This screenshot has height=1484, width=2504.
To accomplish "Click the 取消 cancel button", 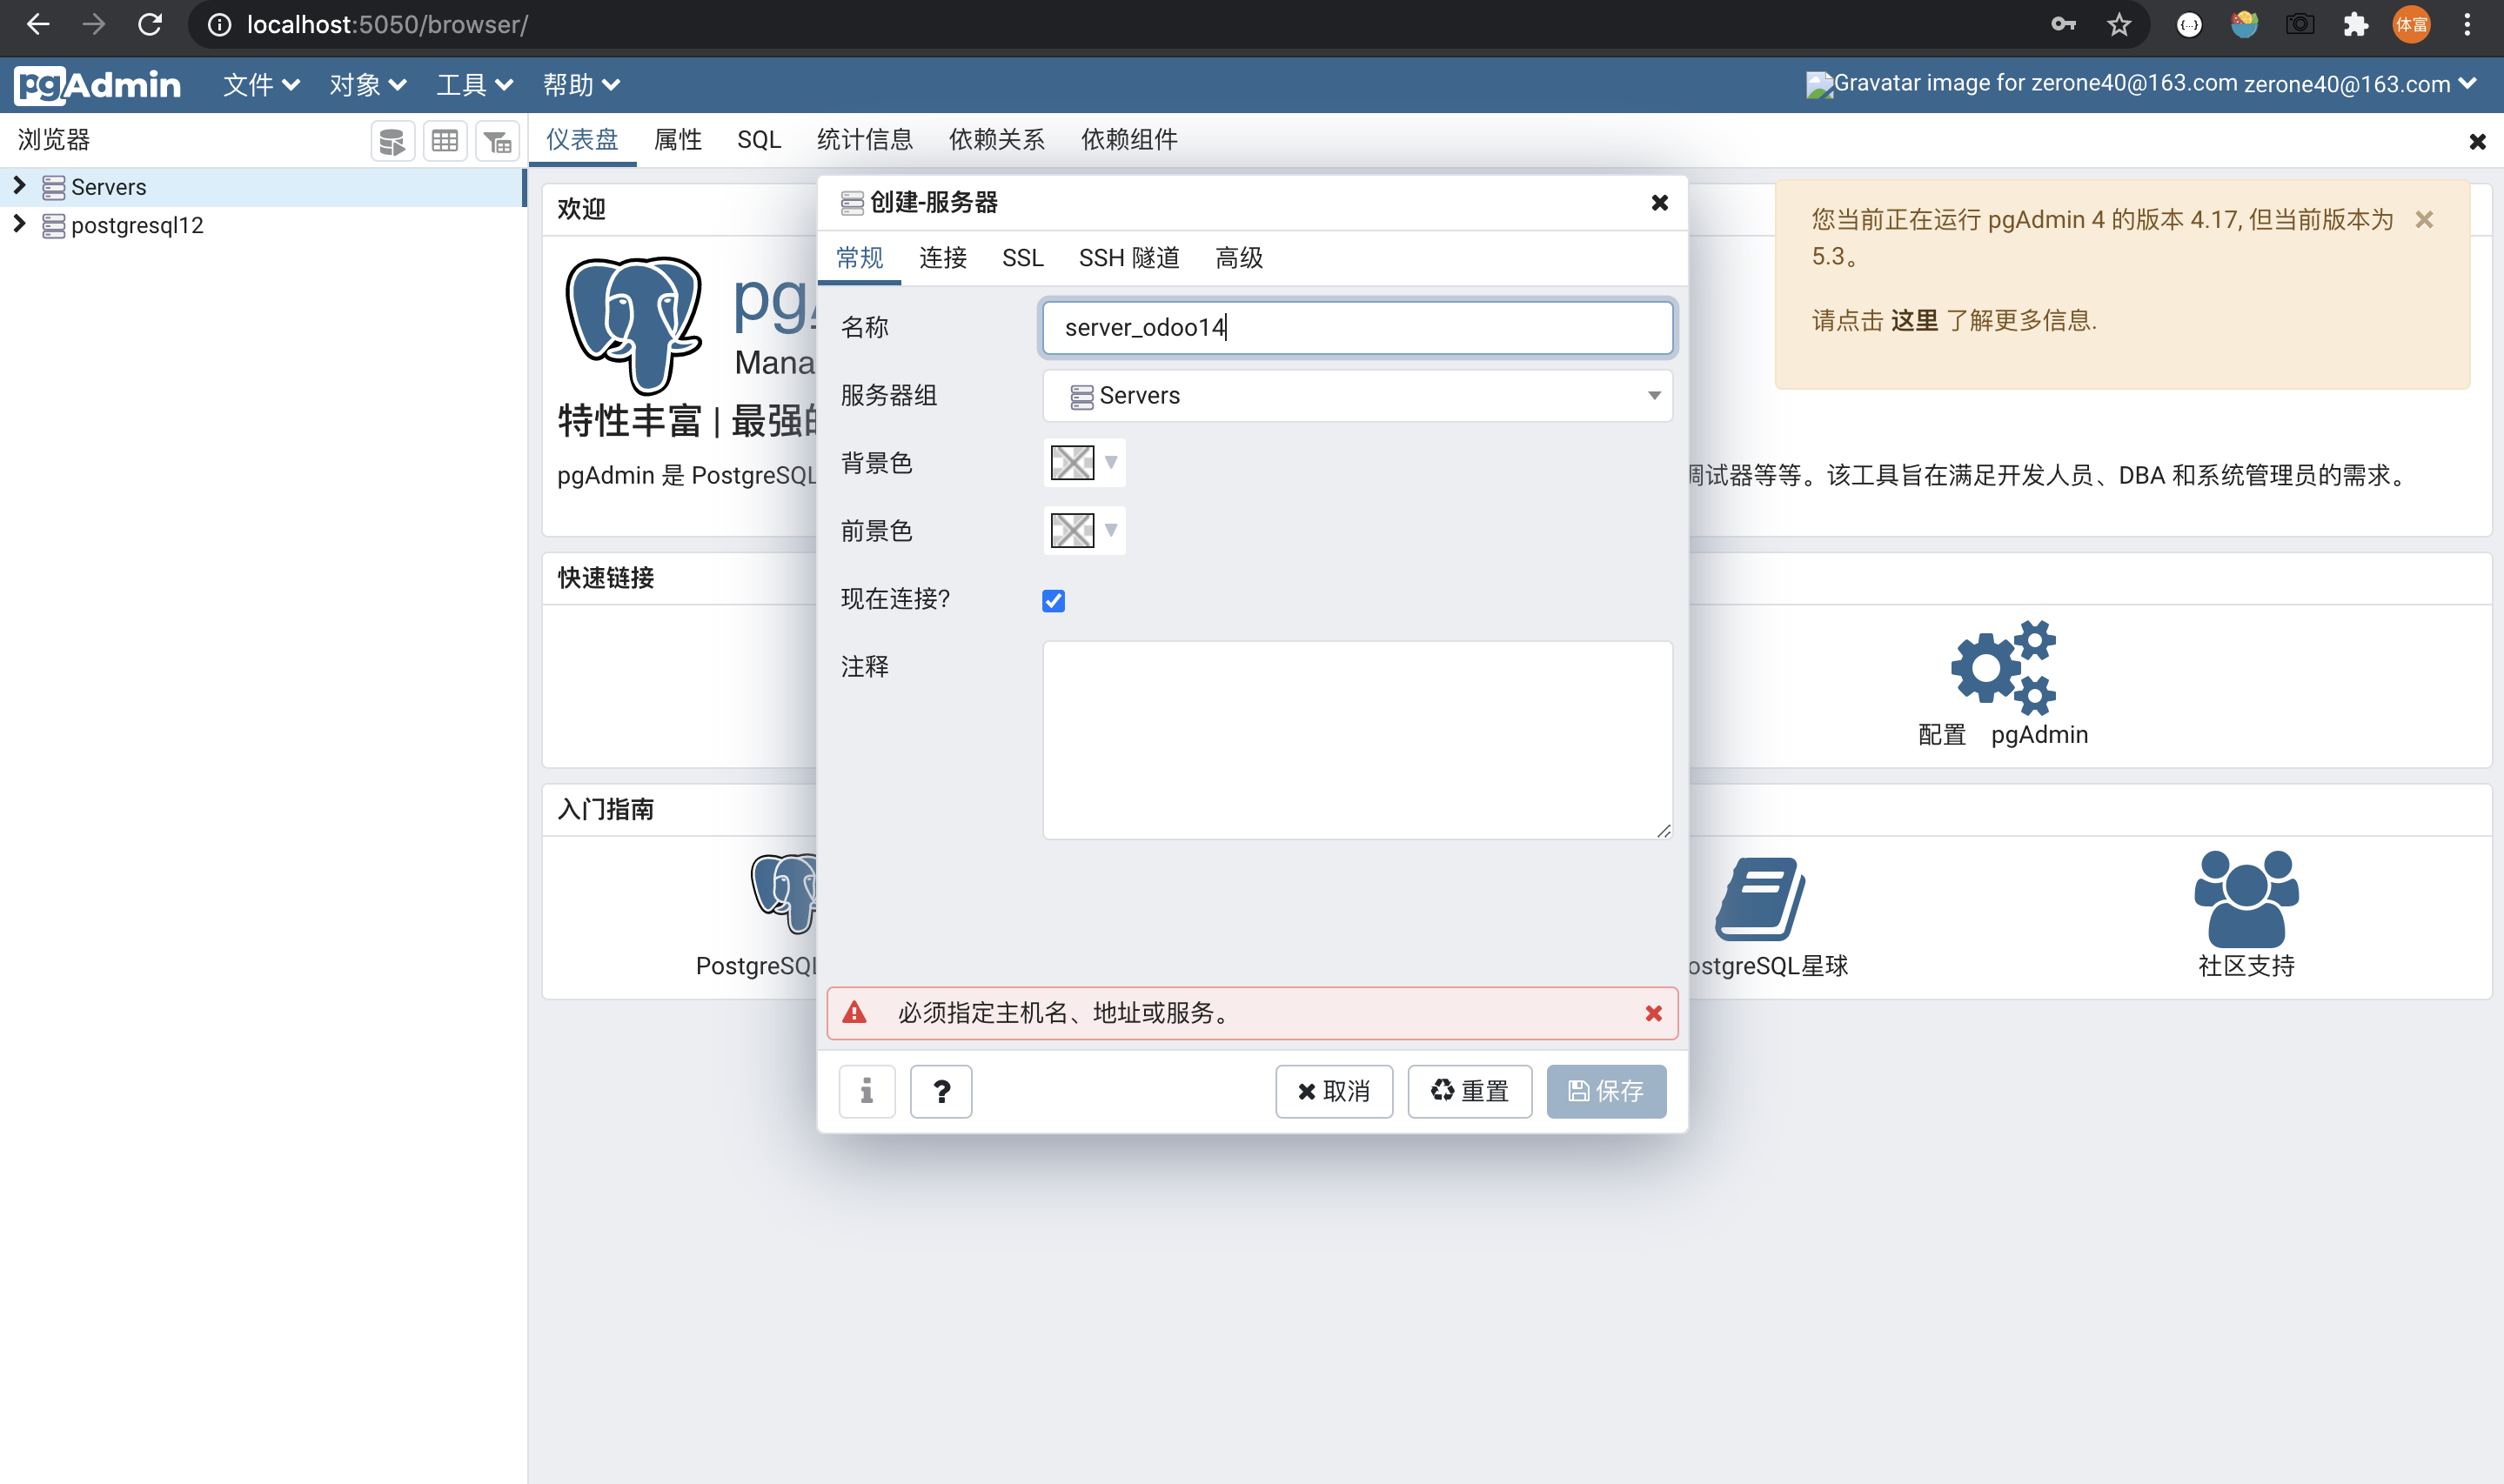I will pos(1333,1091).
